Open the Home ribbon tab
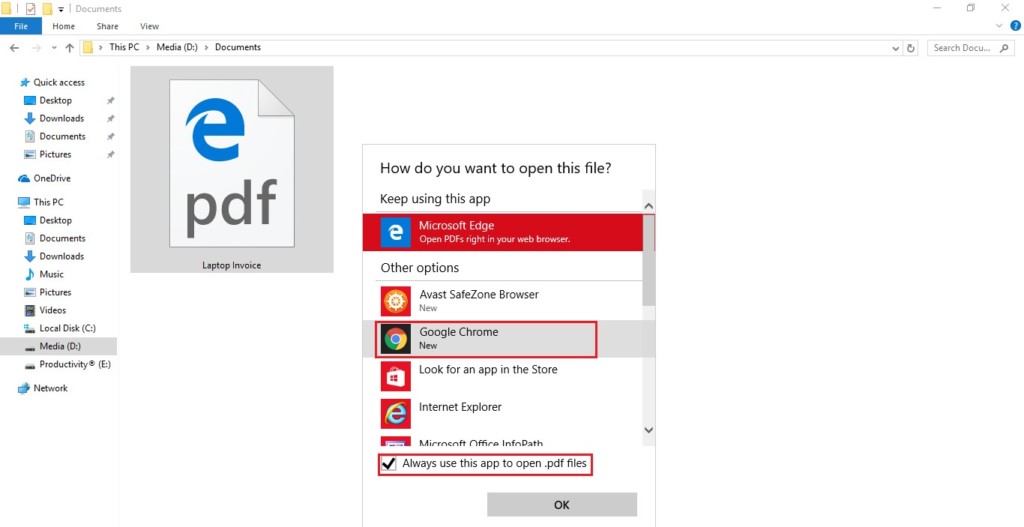 [x=63, y=26]
